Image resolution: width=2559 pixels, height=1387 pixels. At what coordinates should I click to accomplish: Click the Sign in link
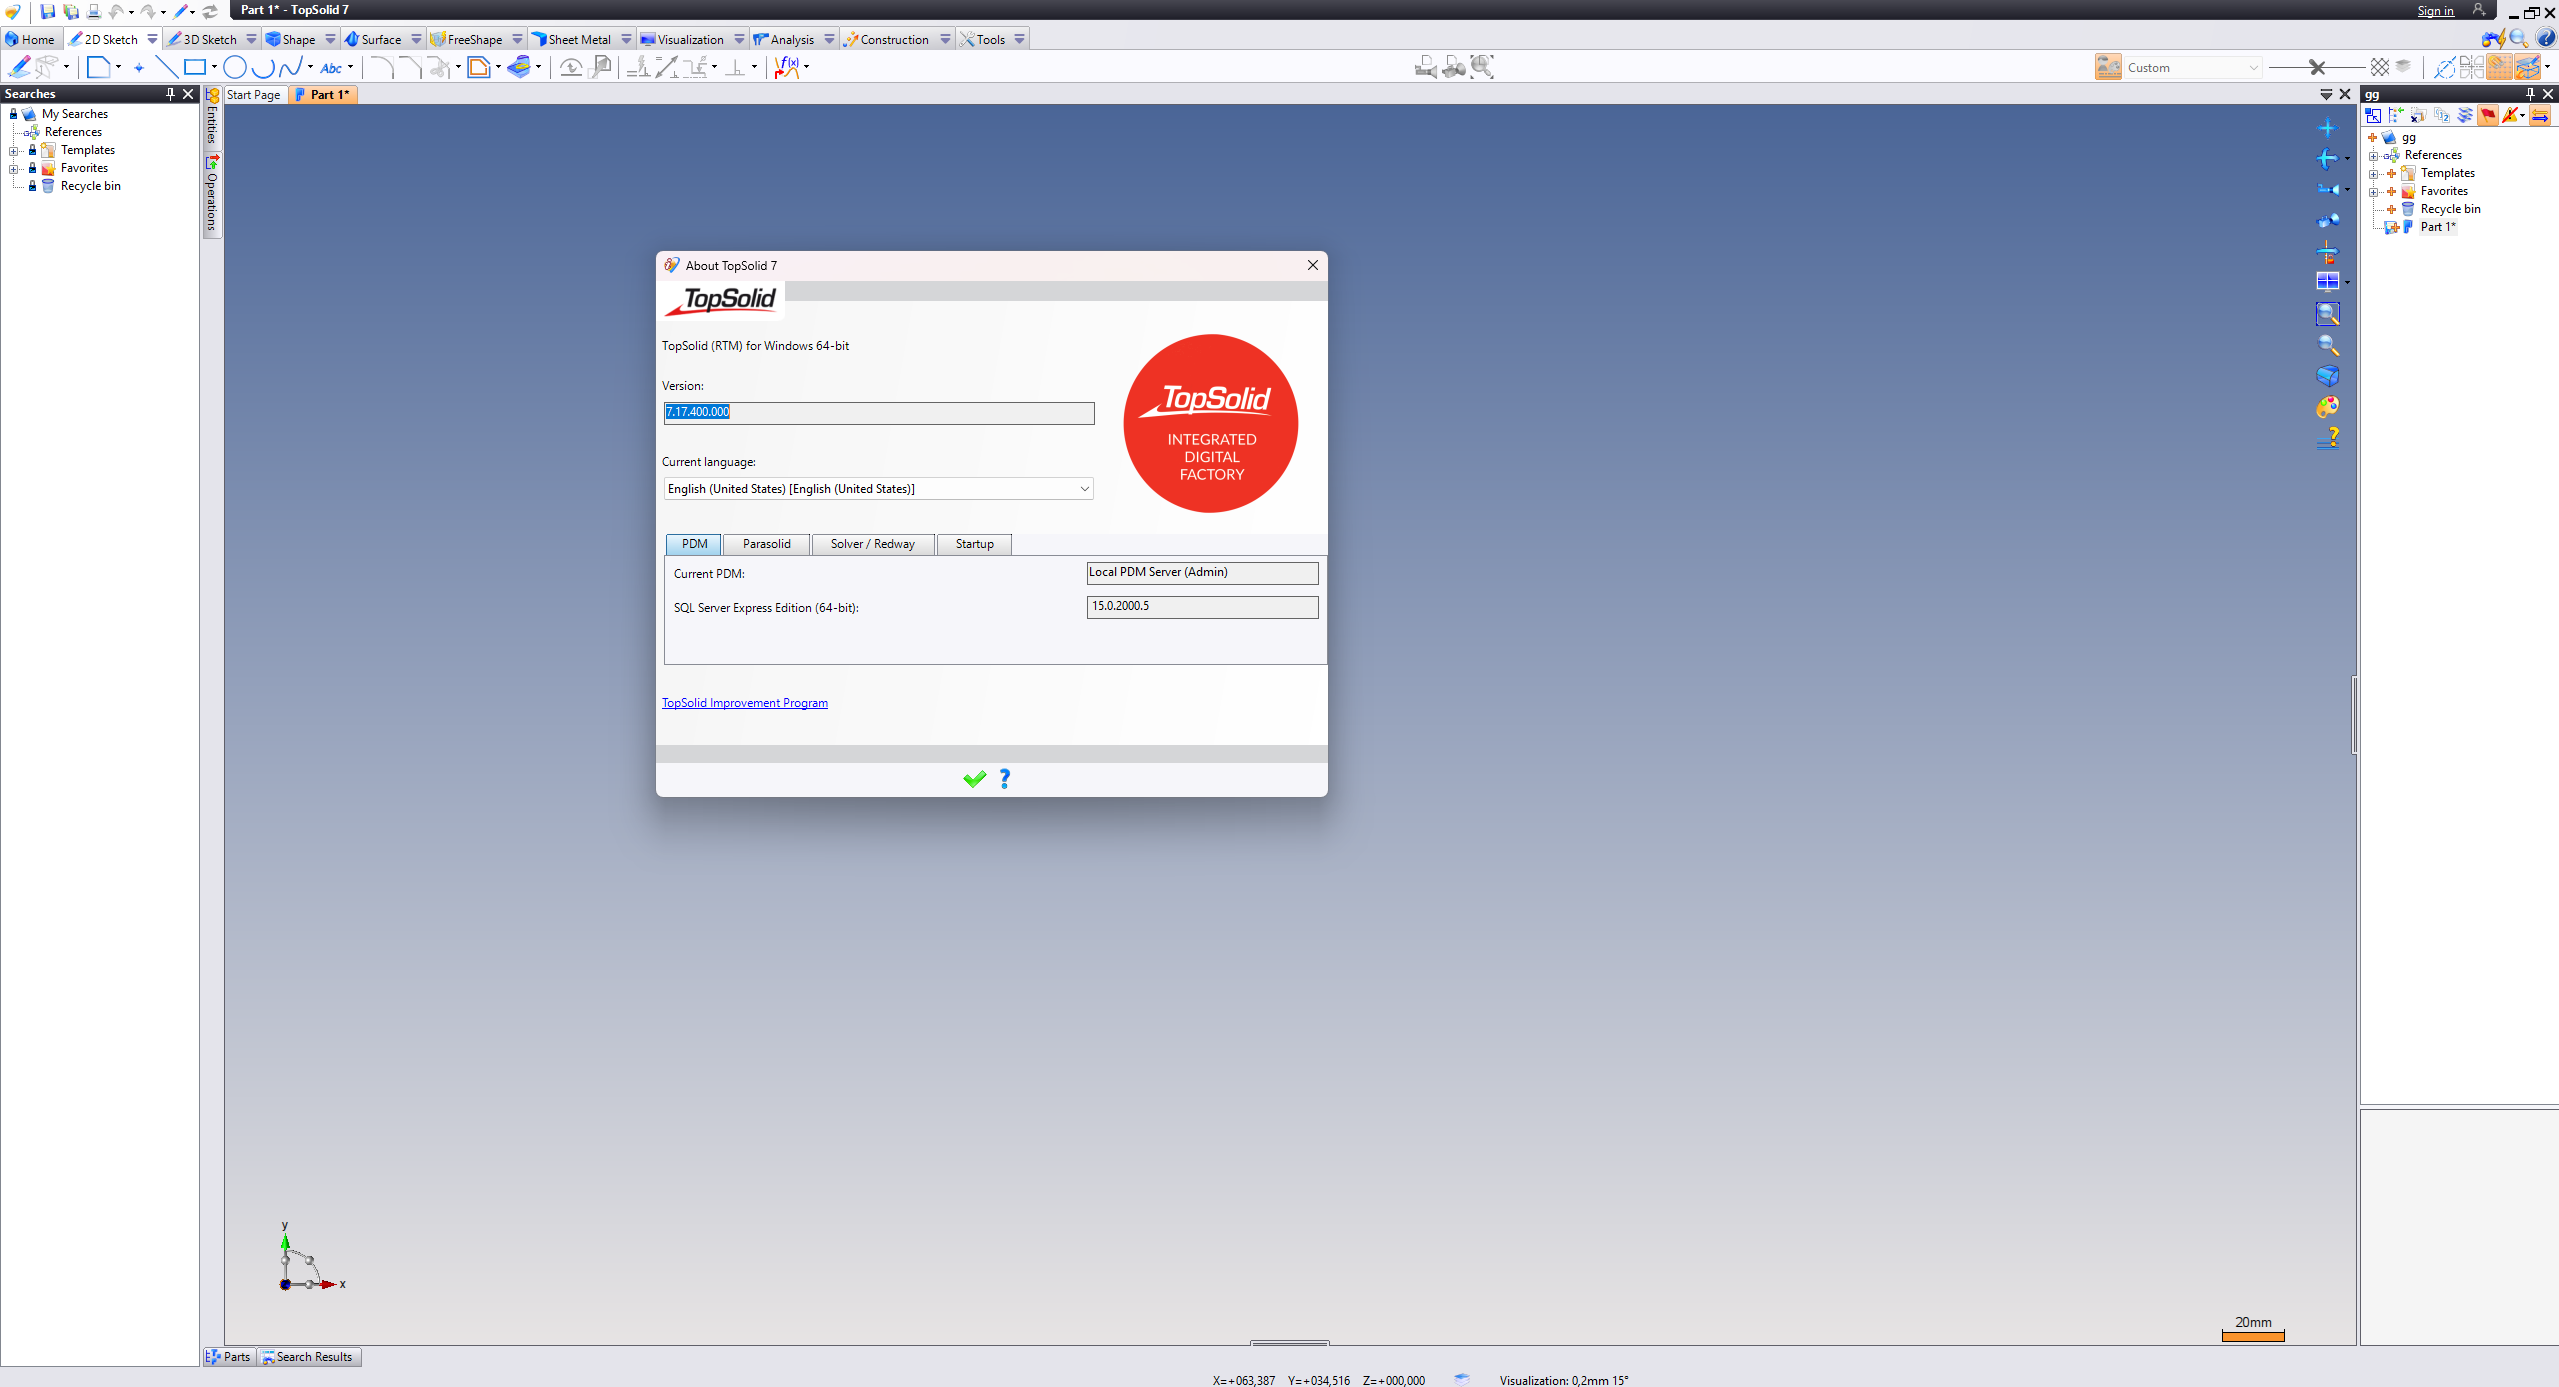(2436, 11)
